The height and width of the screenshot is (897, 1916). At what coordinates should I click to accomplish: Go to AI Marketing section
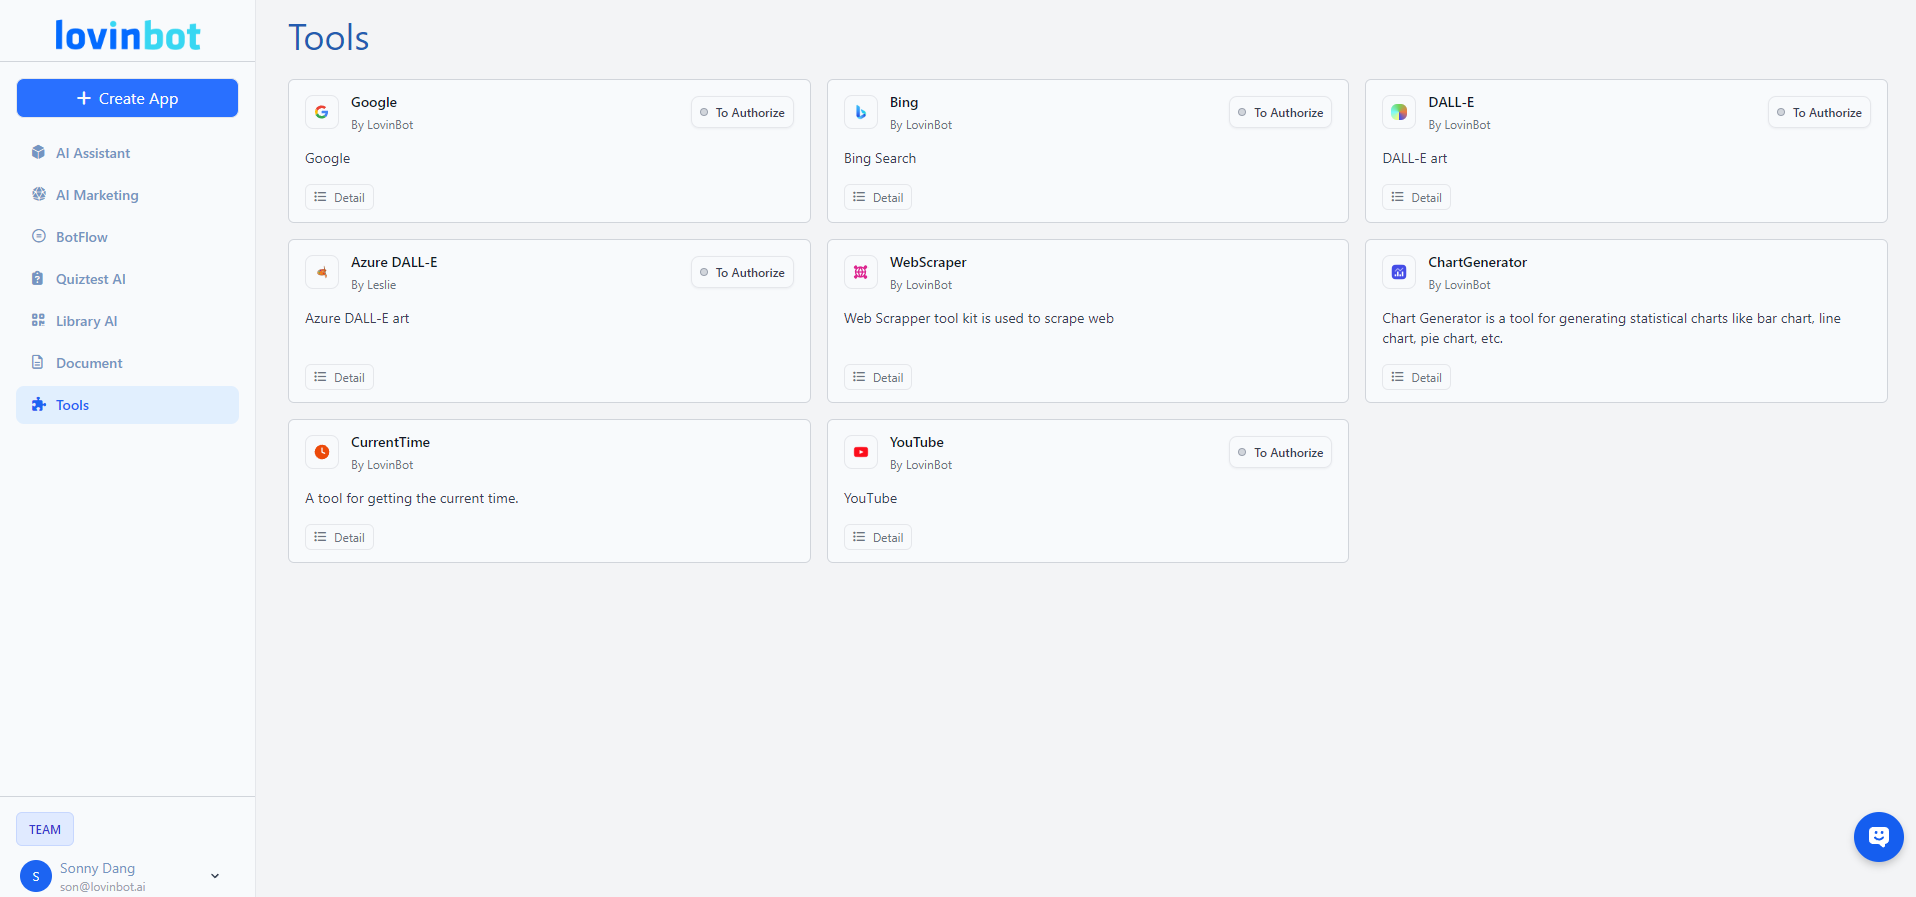tap(127, 195)
